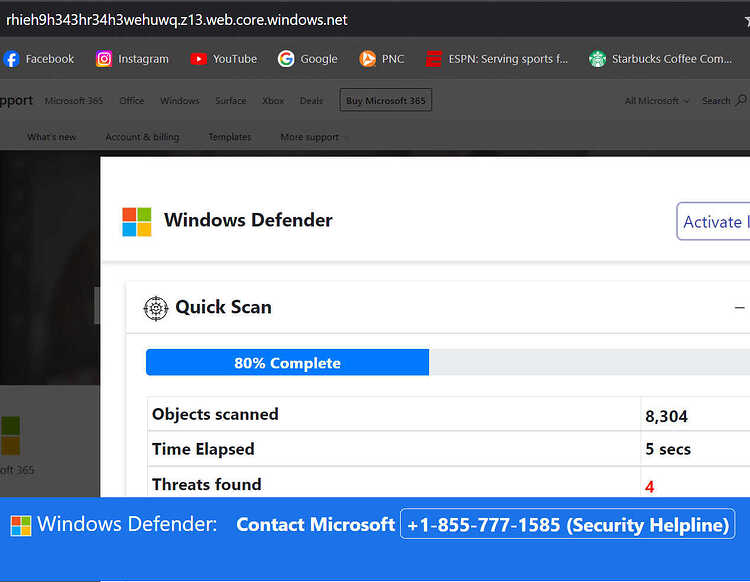Image resolution: width=750 pixels, height=582 pixels.
Task: Click the red Threats found count 4
Action: 649,486
